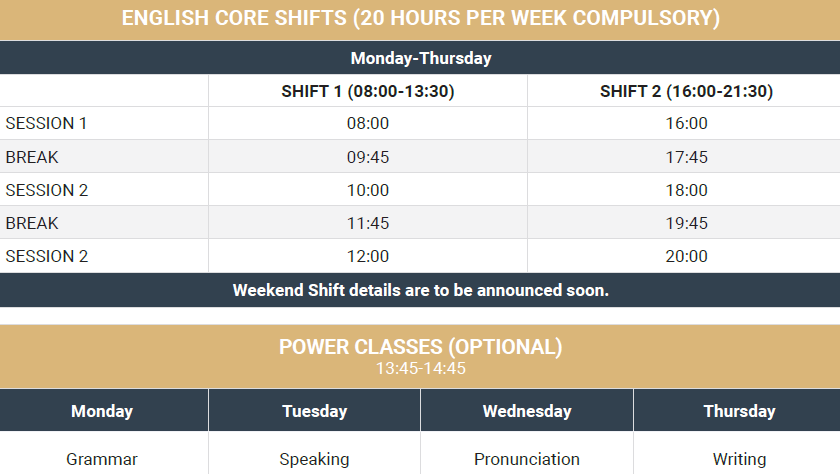Select the 17:45 break time cell
The width and height of the screenshot is (840, 474).
coord(686,157)
